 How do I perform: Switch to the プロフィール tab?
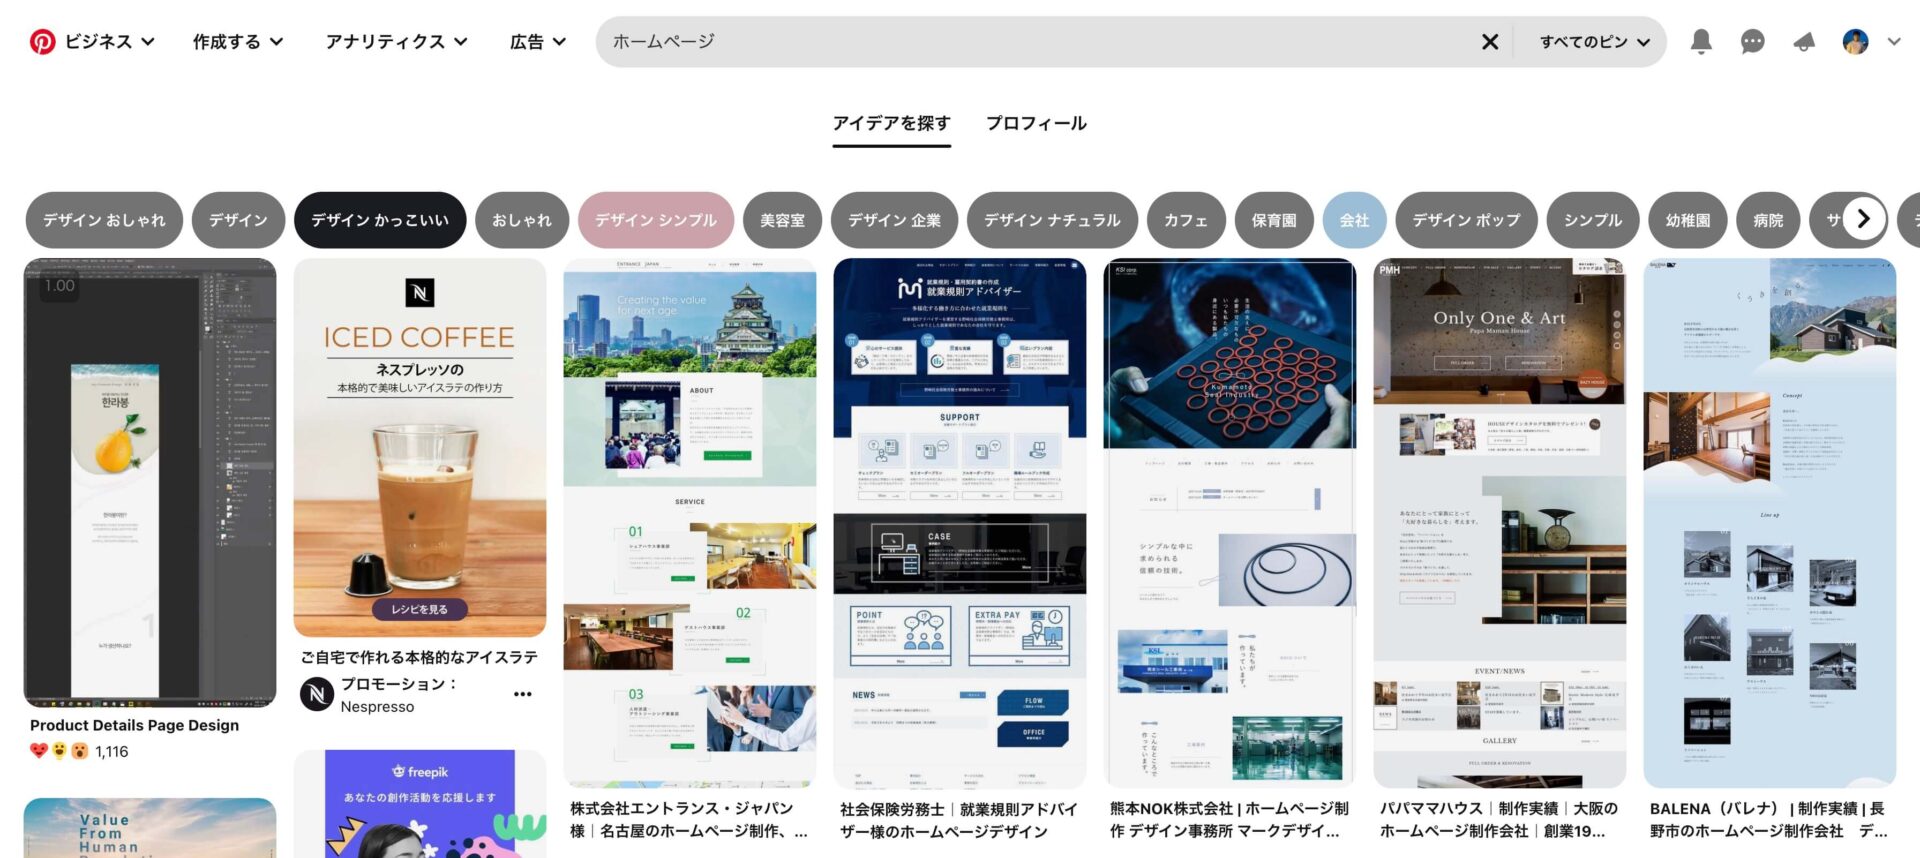point(1036,123)
